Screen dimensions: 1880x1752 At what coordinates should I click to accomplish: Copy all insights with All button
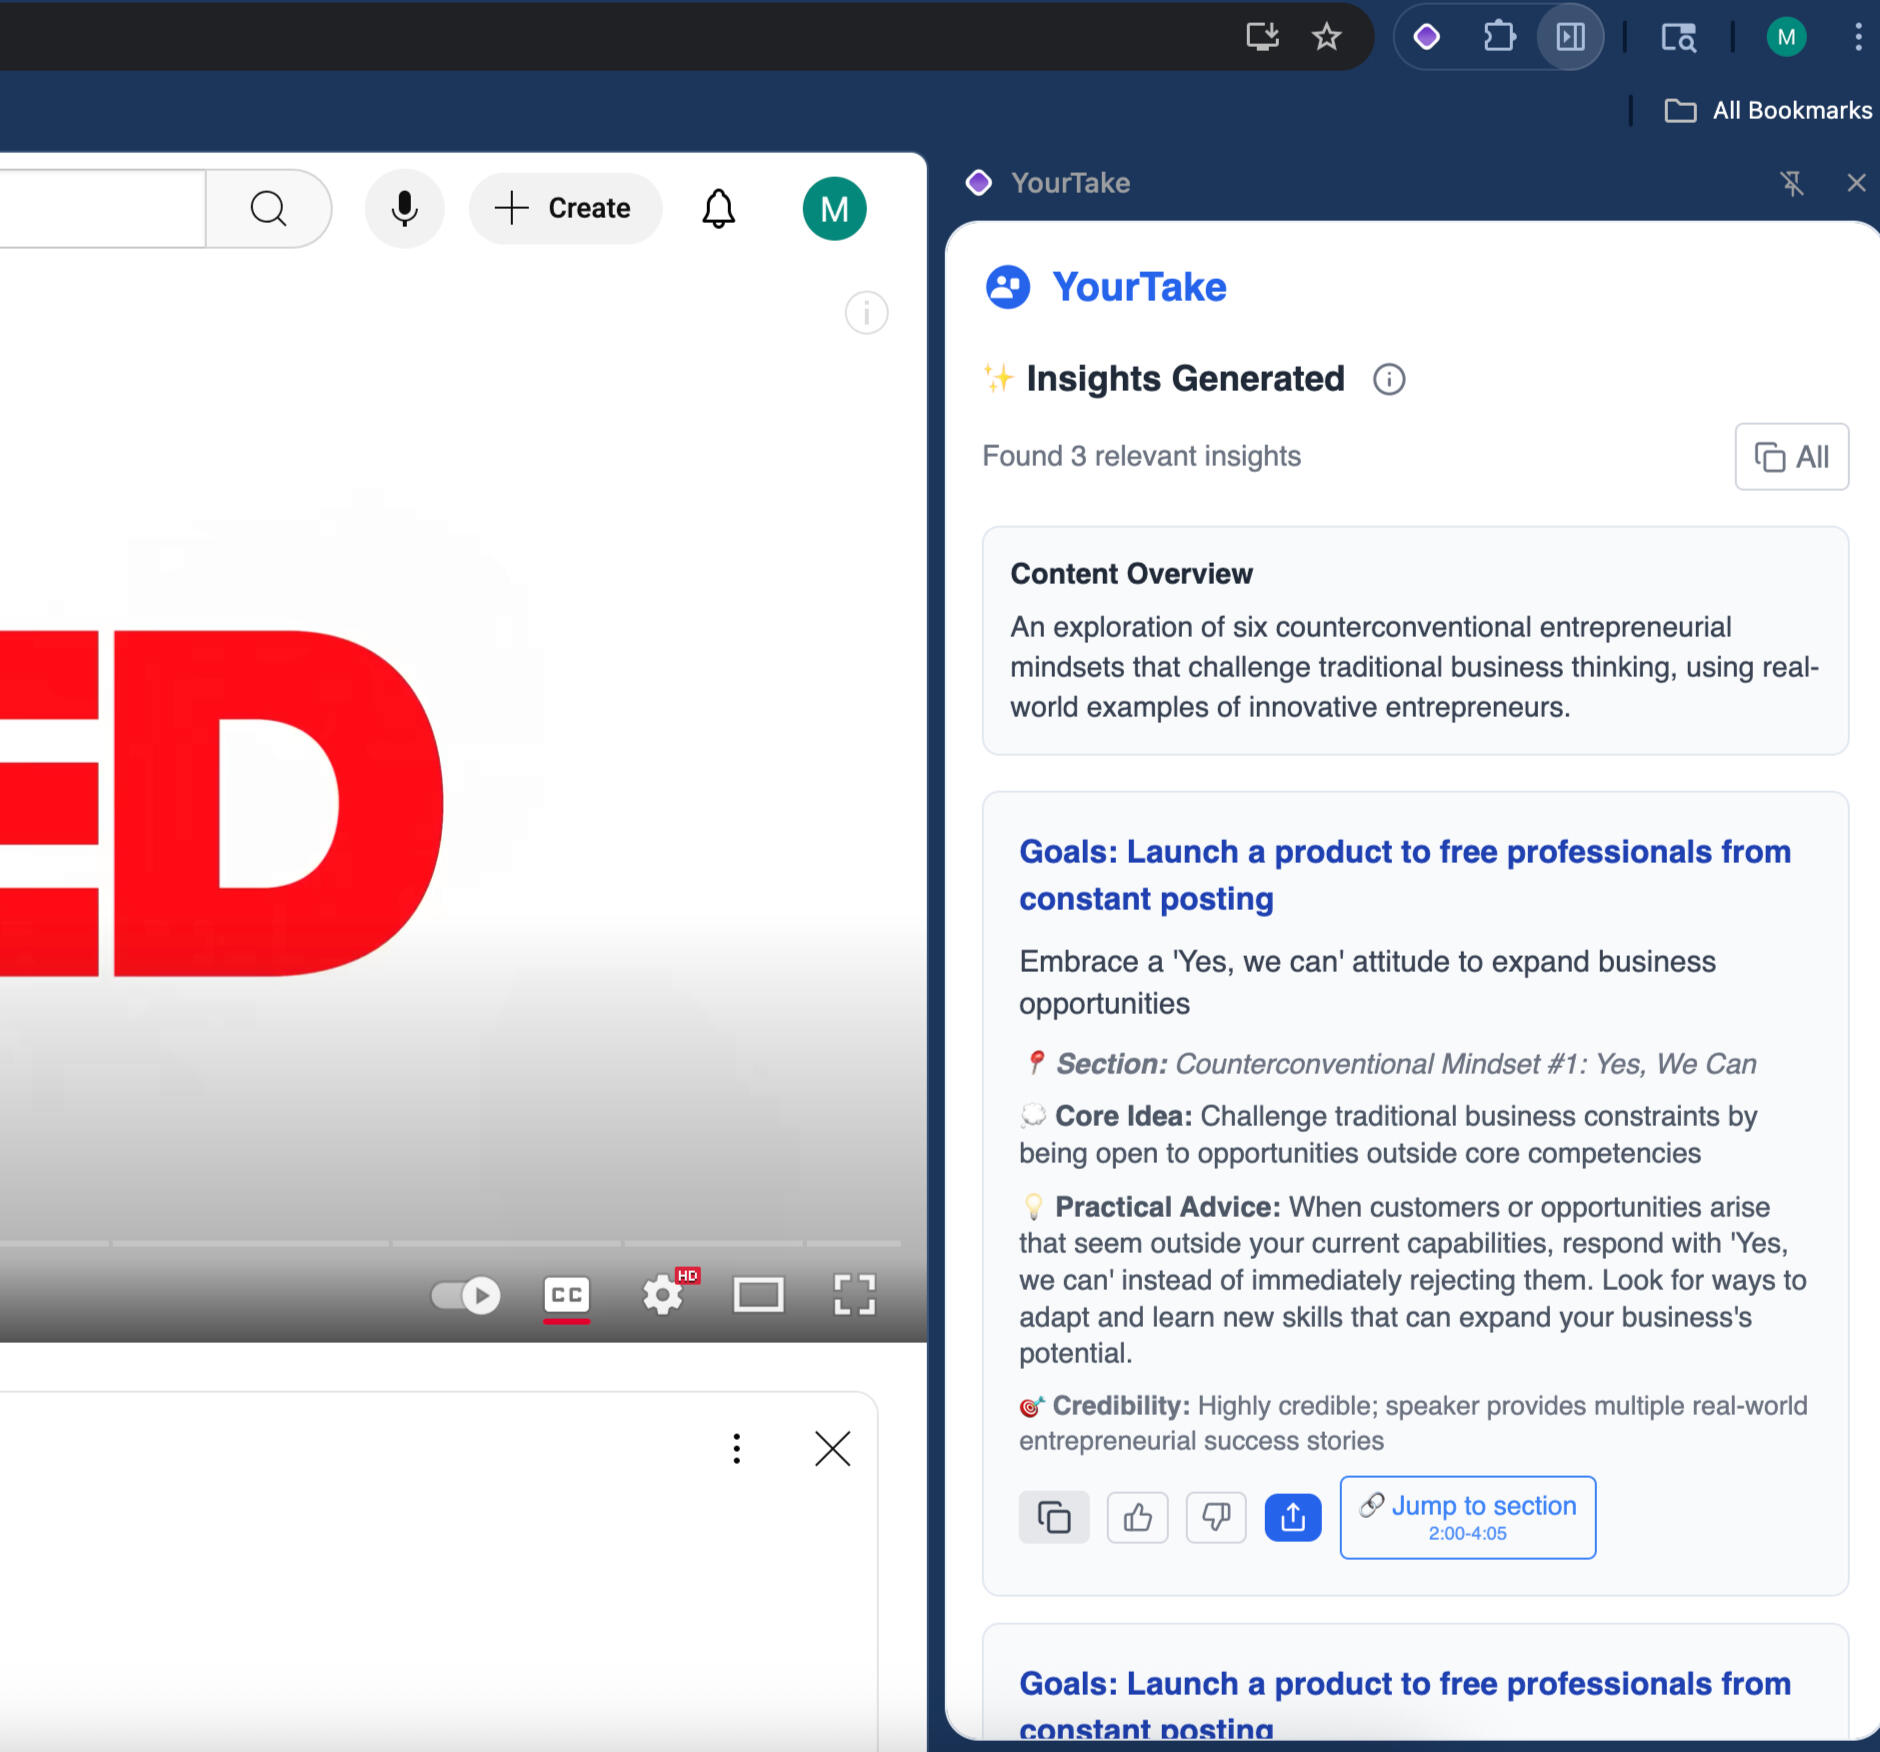[x=1791, y=457]
